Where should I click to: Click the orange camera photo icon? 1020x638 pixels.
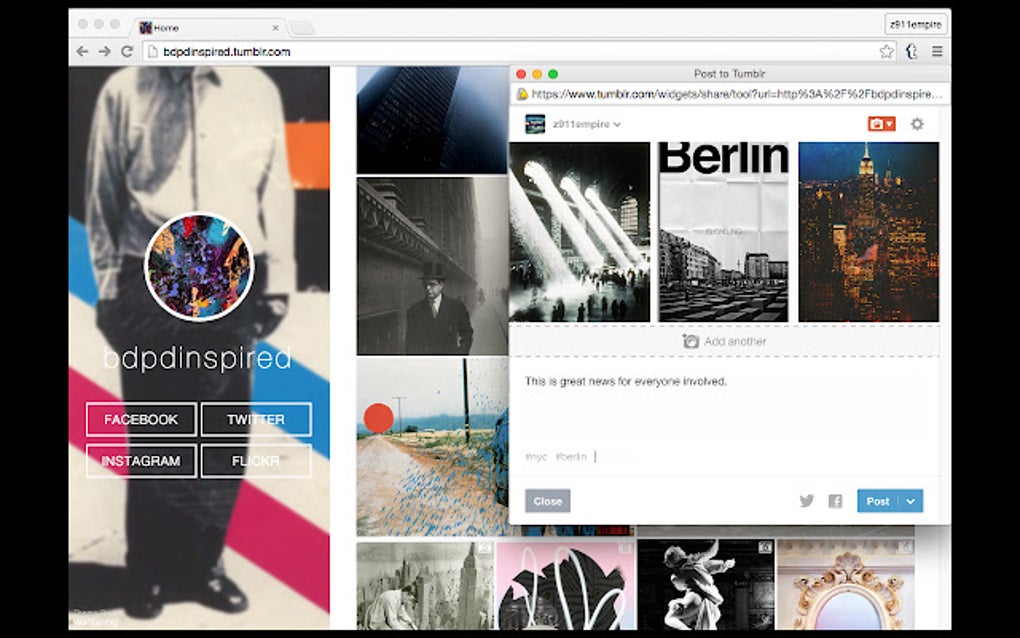(874, 124)
